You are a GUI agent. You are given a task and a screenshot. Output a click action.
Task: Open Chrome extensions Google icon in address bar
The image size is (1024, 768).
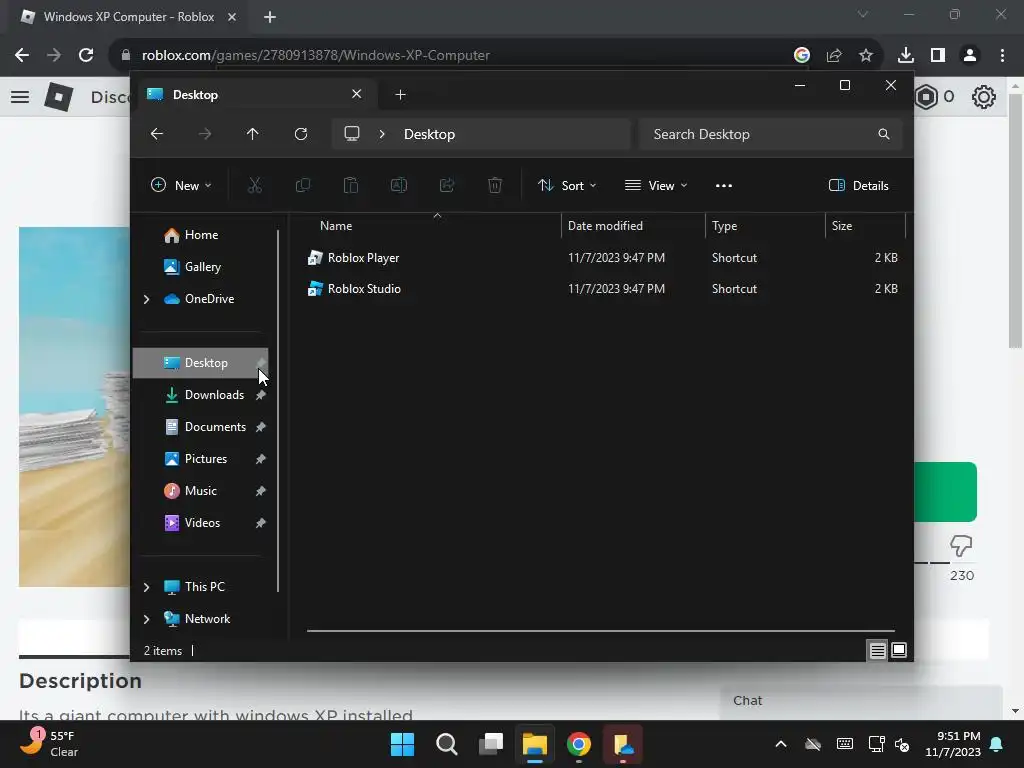(802, 55)
